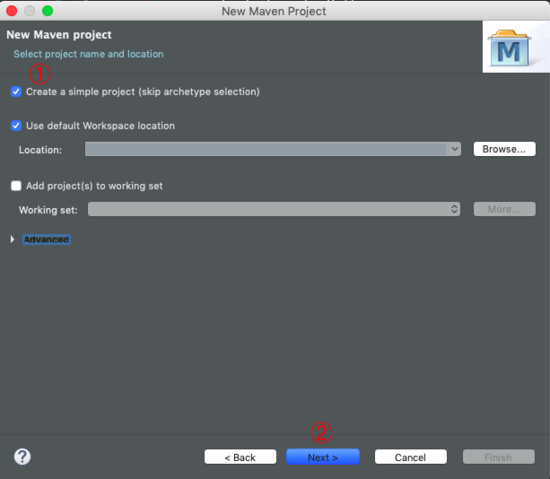Click the red close window button
Image resolution: width=550 pixels, height=479 pixels.
[12, 11]
